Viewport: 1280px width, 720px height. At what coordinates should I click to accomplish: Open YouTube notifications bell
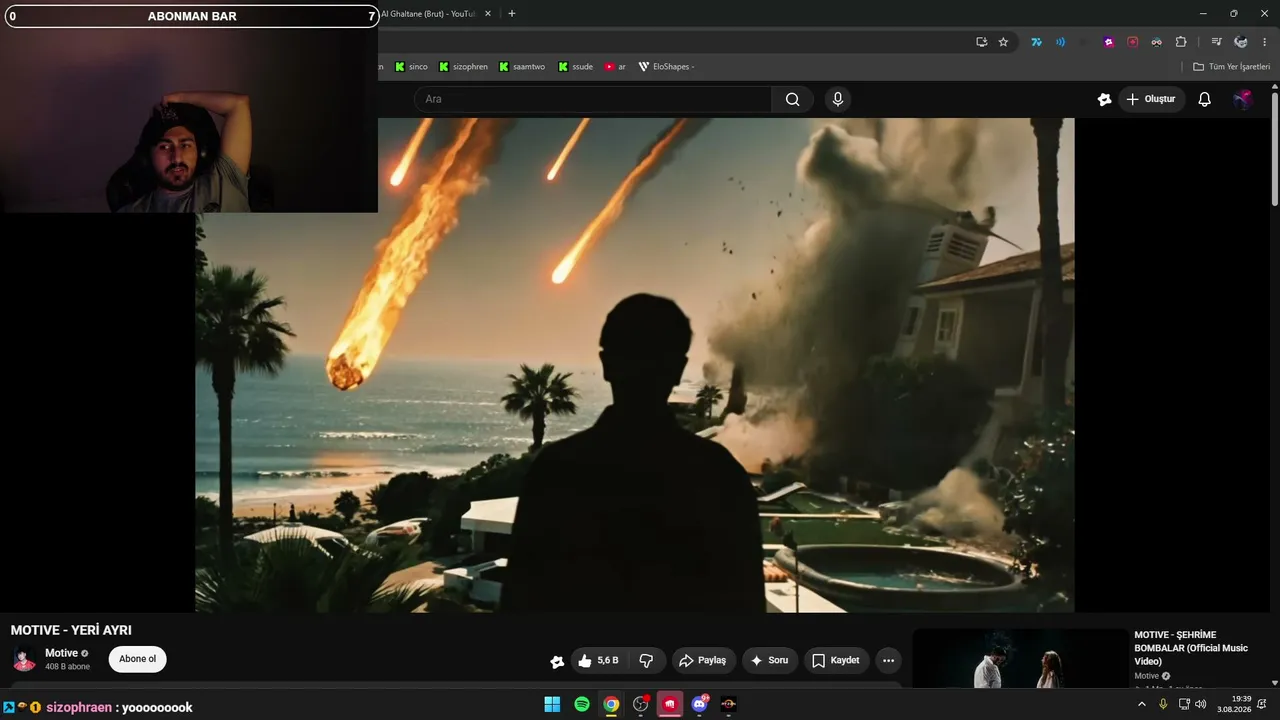coord(1204,99)
